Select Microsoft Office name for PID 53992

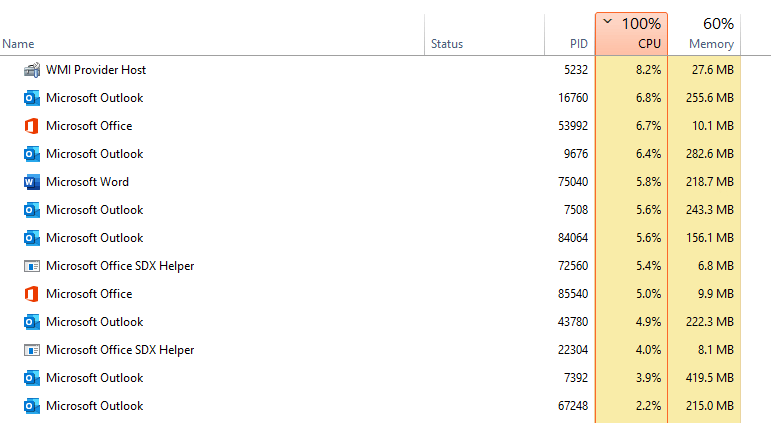click(89, 126)
